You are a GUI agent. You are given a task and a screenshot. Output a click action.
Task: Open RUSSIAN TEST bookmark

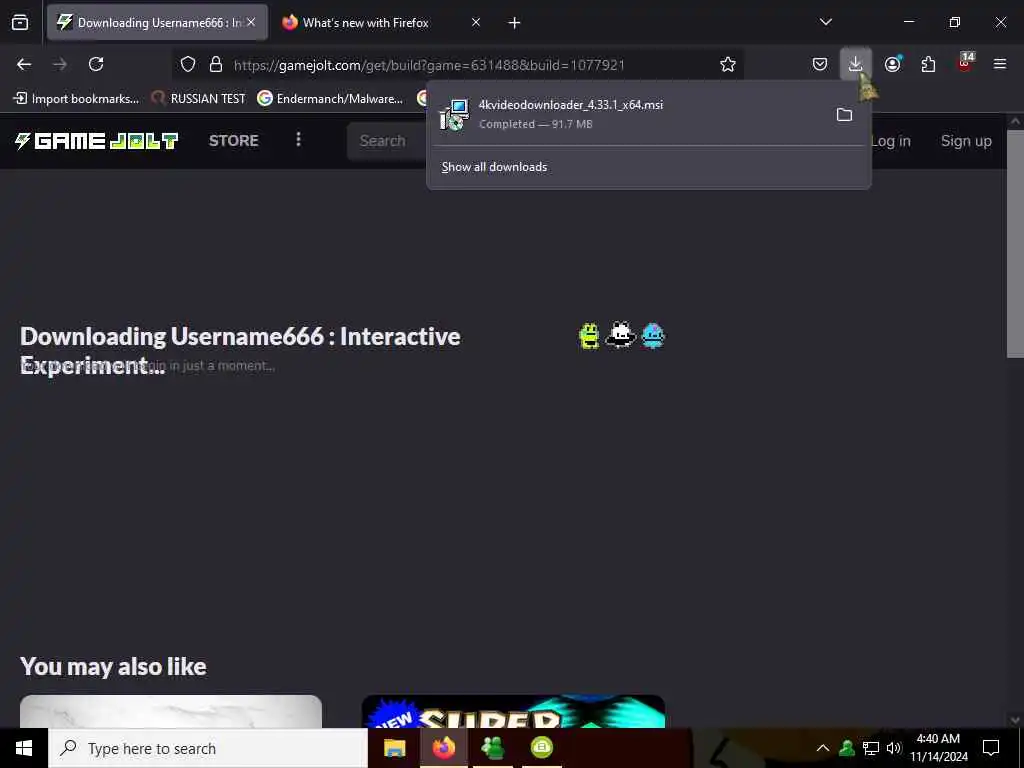(198, 99)
